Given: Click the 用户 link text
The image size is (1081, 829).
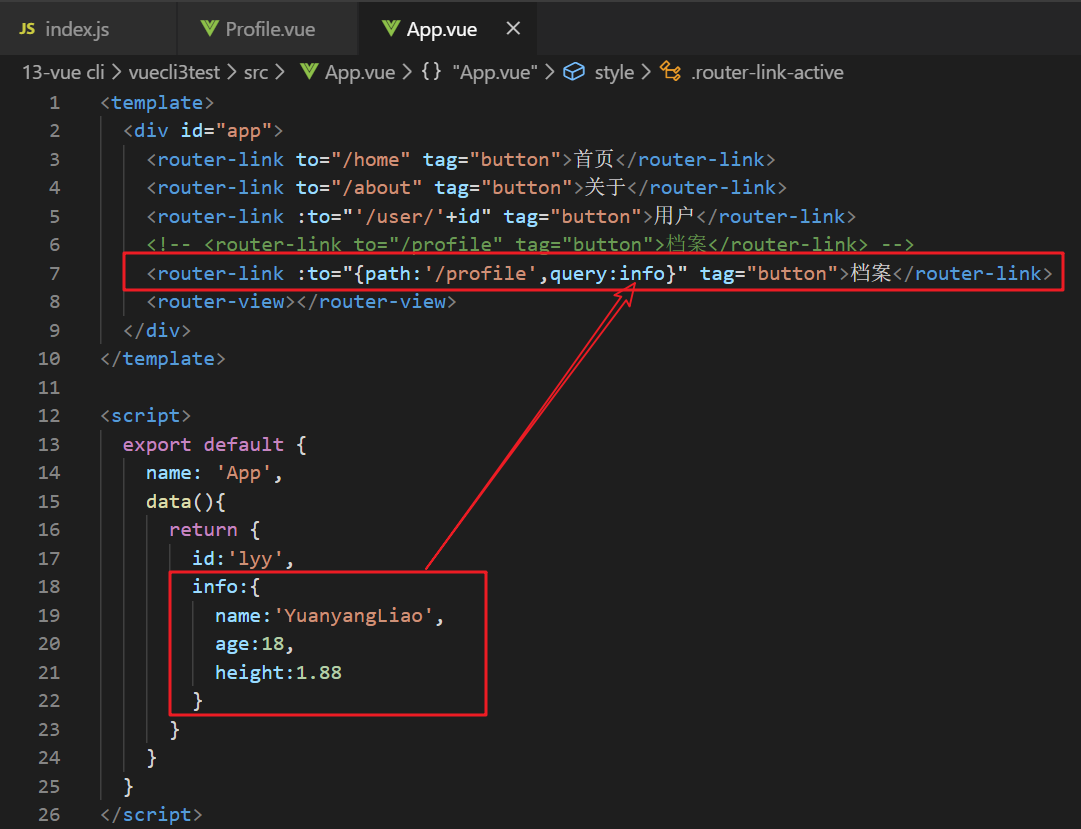Looking at the screenshot, I should point(674,217).
